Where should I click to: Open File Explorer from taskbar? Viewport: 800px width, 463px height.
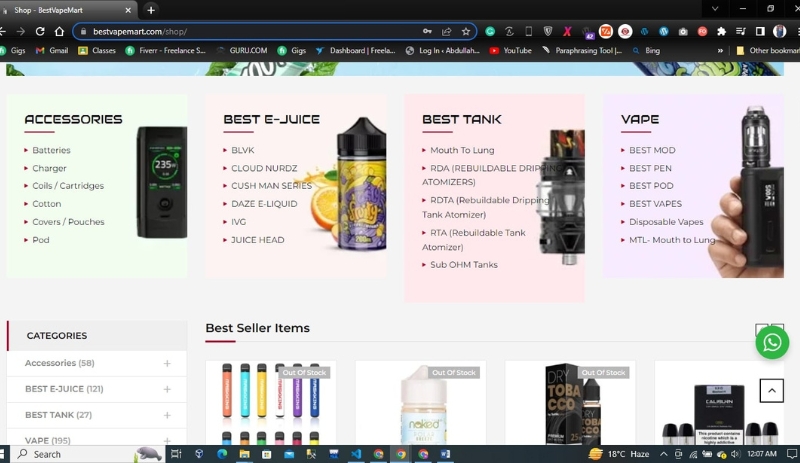pos(244,454)
